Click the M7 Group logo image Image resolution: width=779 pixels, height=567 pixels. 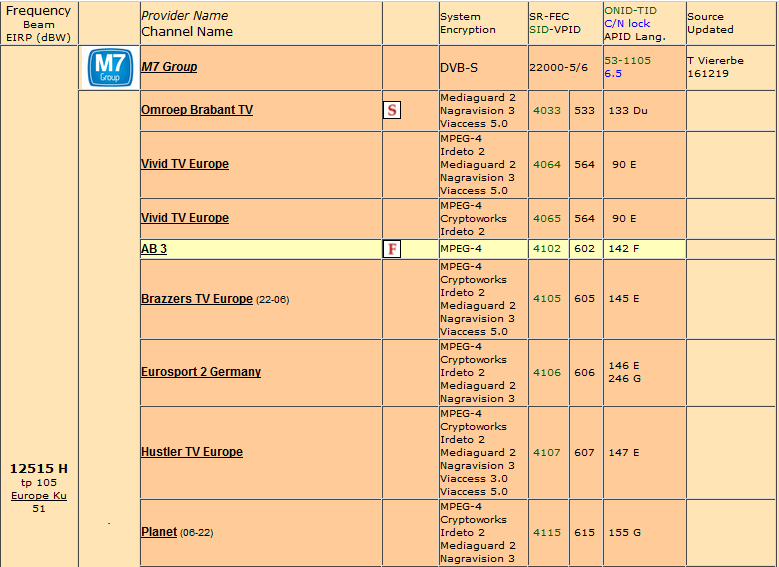(110, 68)
